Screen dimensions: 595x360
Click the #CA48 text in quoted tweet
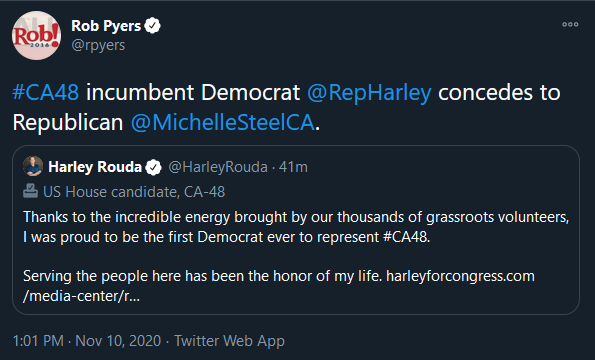(406, 237)
